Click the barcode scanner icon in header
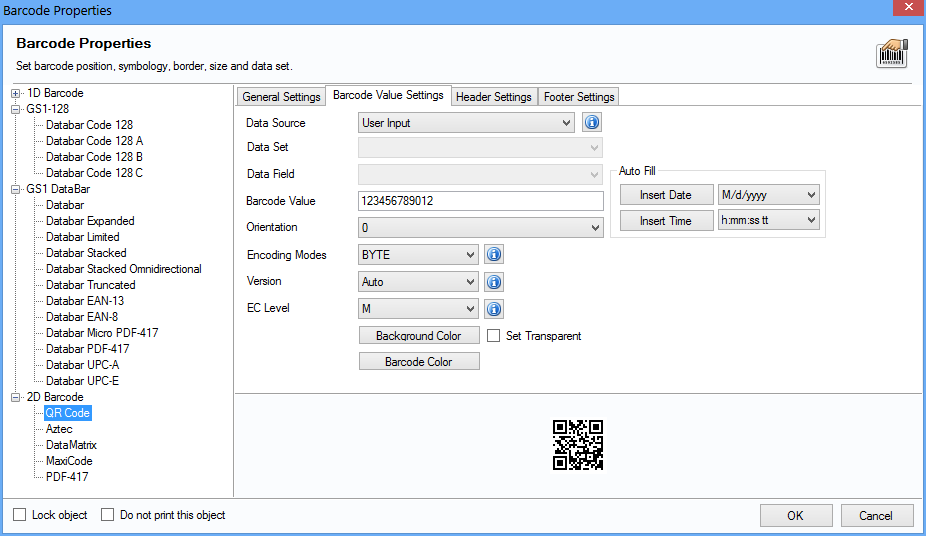This screenshot has height=536, width=926. (x=891, y=53)
